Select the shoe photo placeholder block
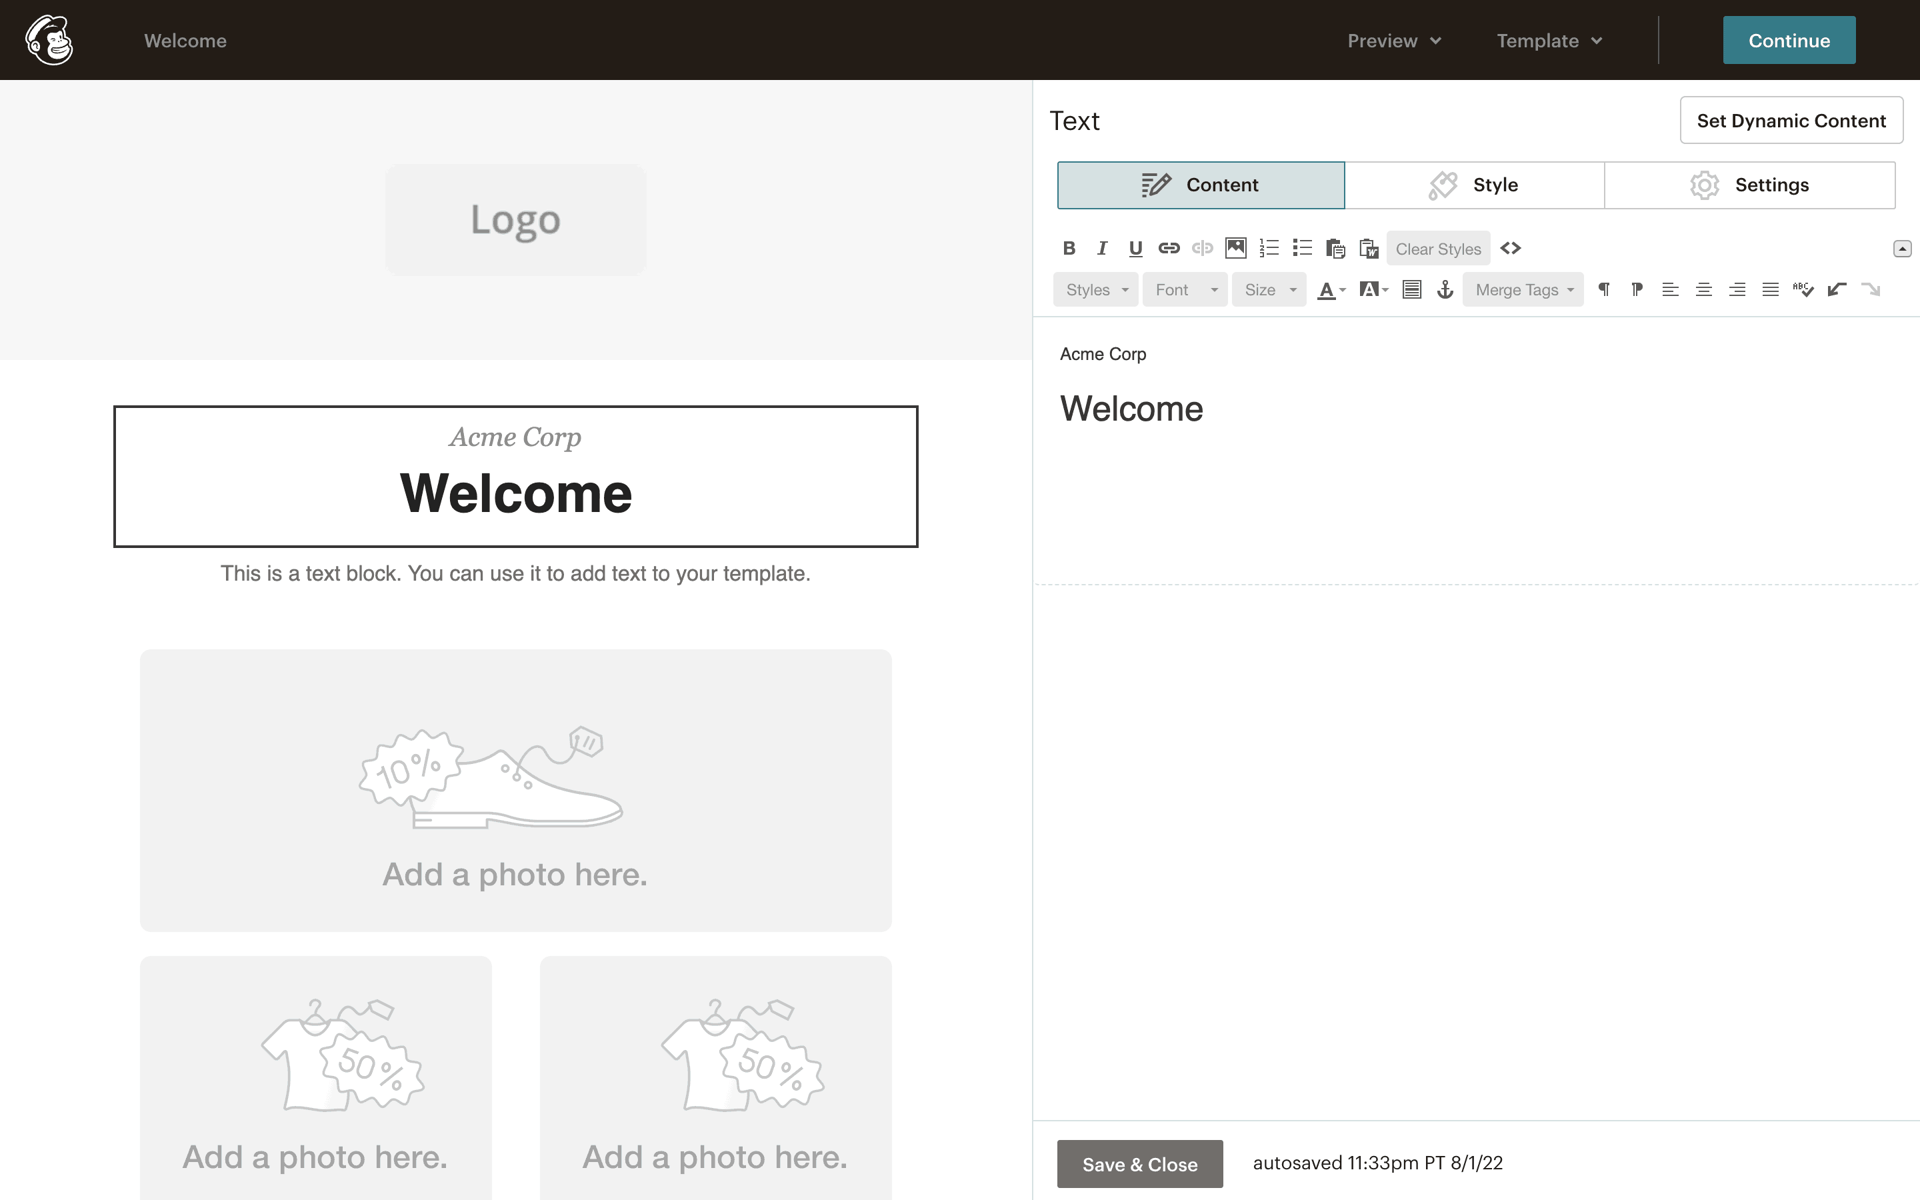Viewport: 1920px width, 1200px height. click(516, 791)
